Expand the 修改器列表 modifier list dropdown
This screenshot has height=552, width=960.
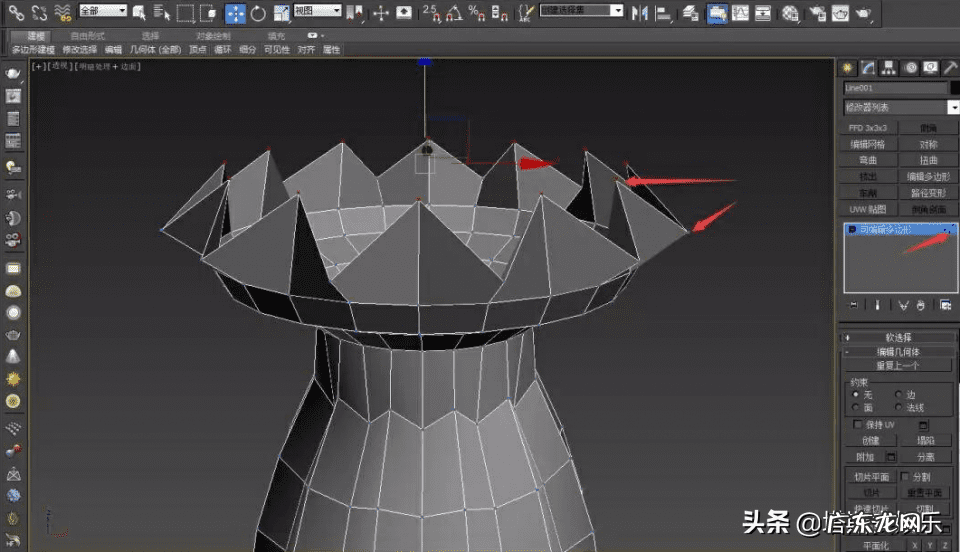coord(898,107)
